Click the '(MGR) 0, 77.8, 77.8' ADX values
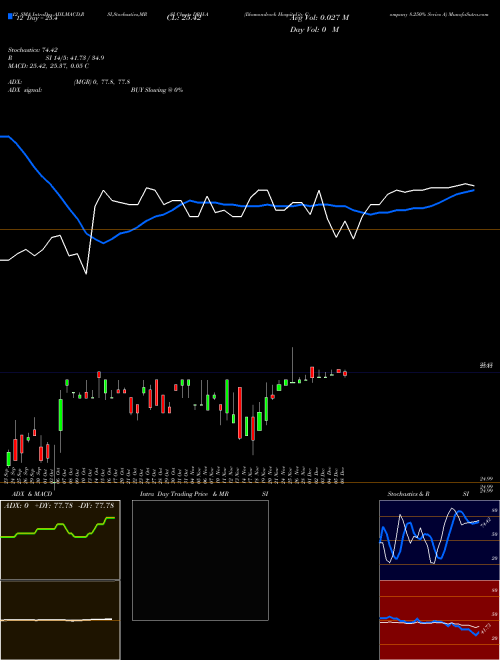500x660 pixels. [x=101, y=82]
